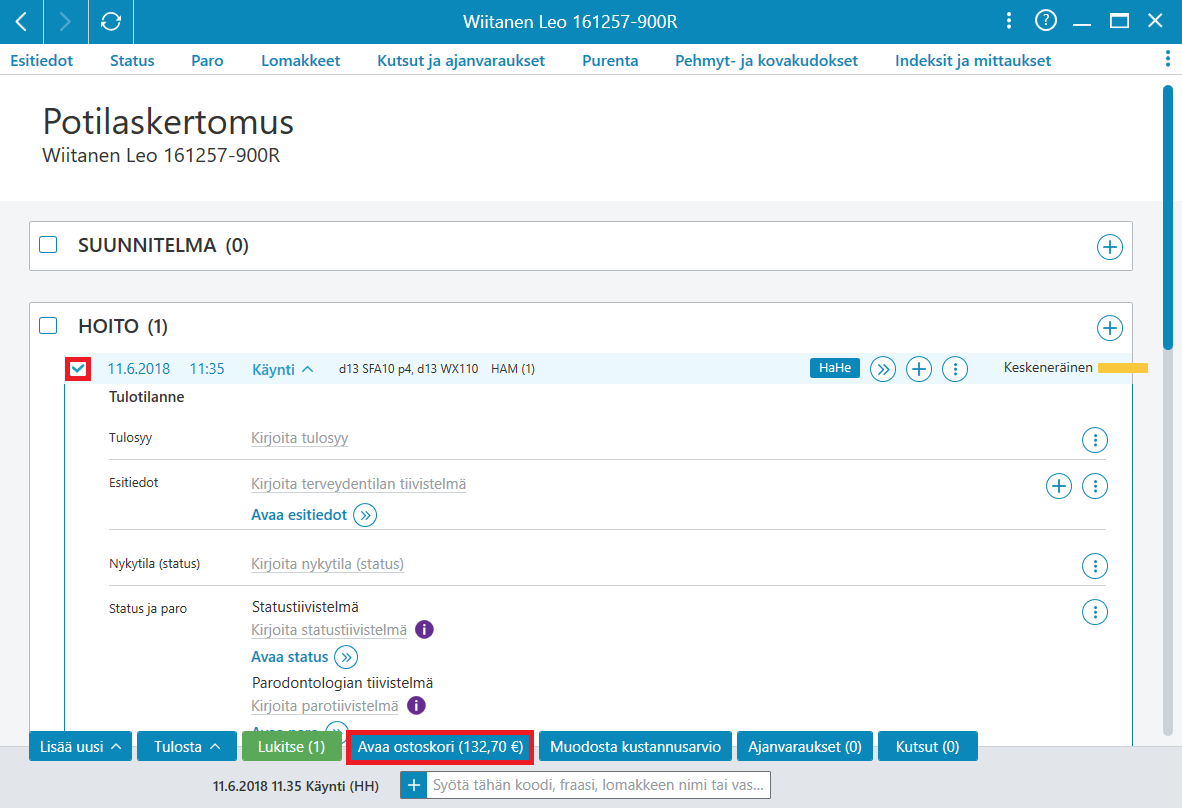Open the help question mark icon

(x=1046, y=21)
